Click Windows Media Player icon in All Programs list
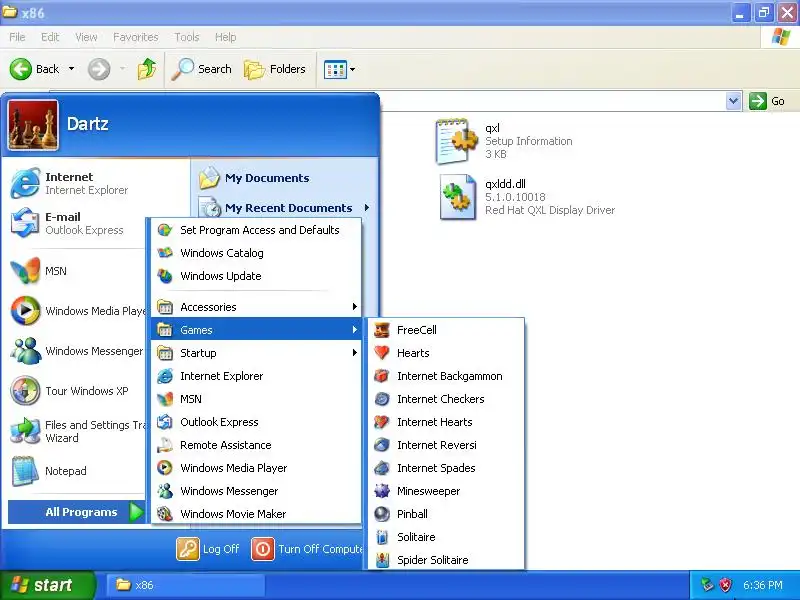 pos(164,467)
